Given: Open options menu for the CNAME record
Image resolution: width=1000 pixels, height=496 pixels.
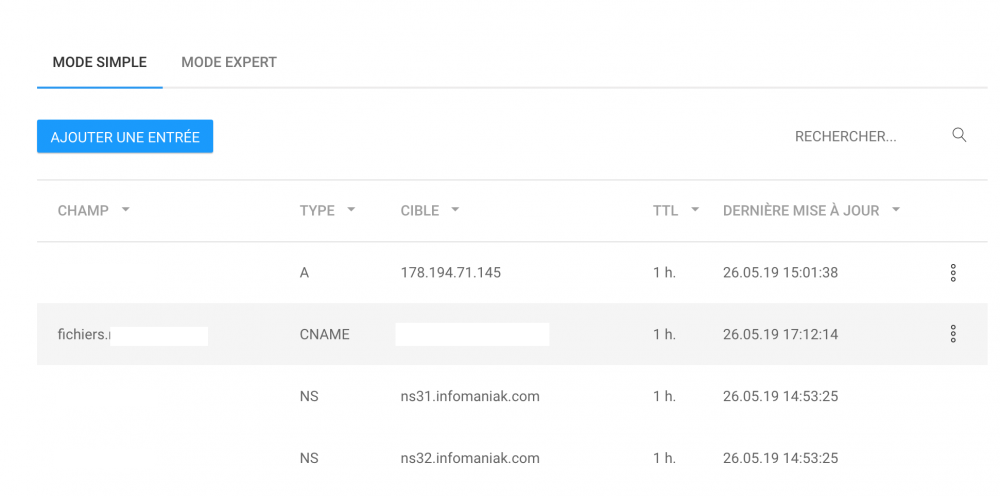Looking at the screenshot, I should pyautogui.click(x=953, y=334).
